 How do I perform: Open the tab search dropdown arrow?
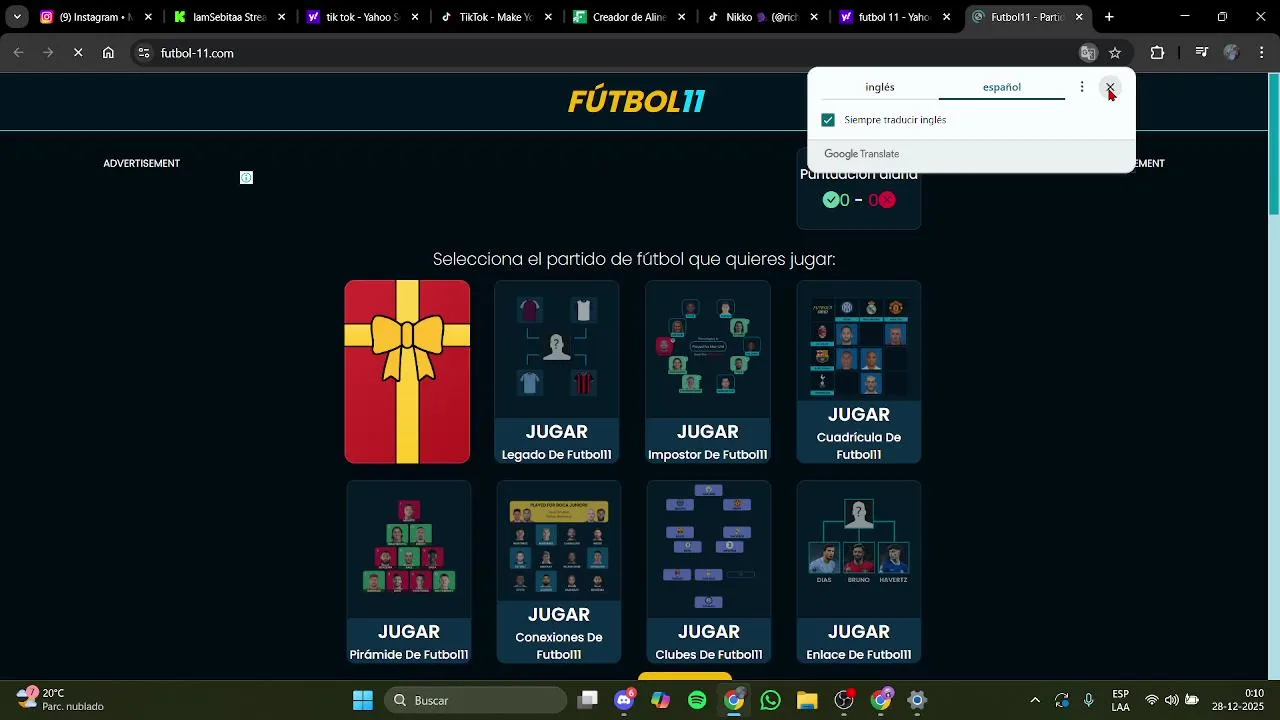coord(17,17)
